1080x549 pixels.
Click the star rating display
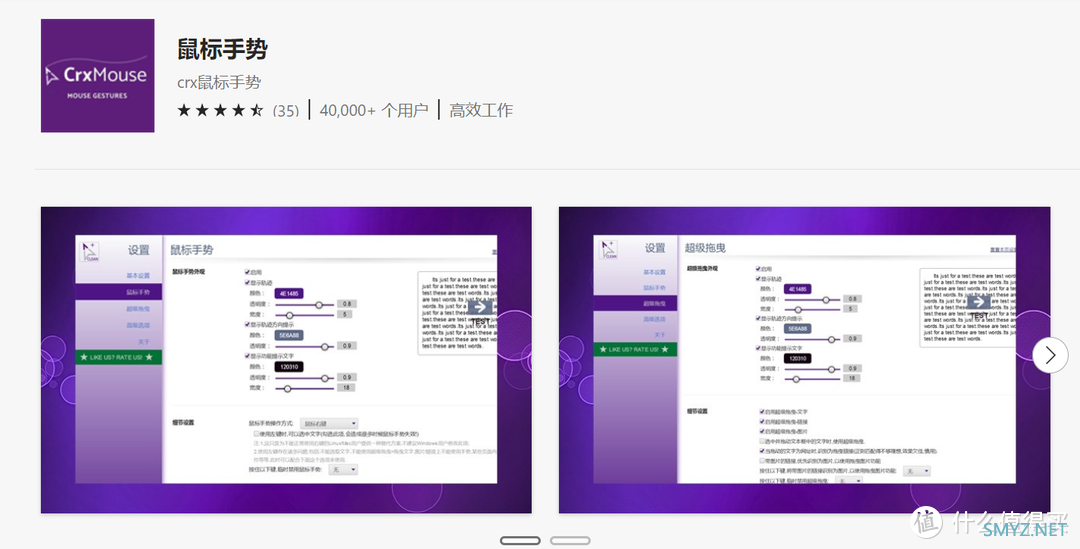pos(220,110)
